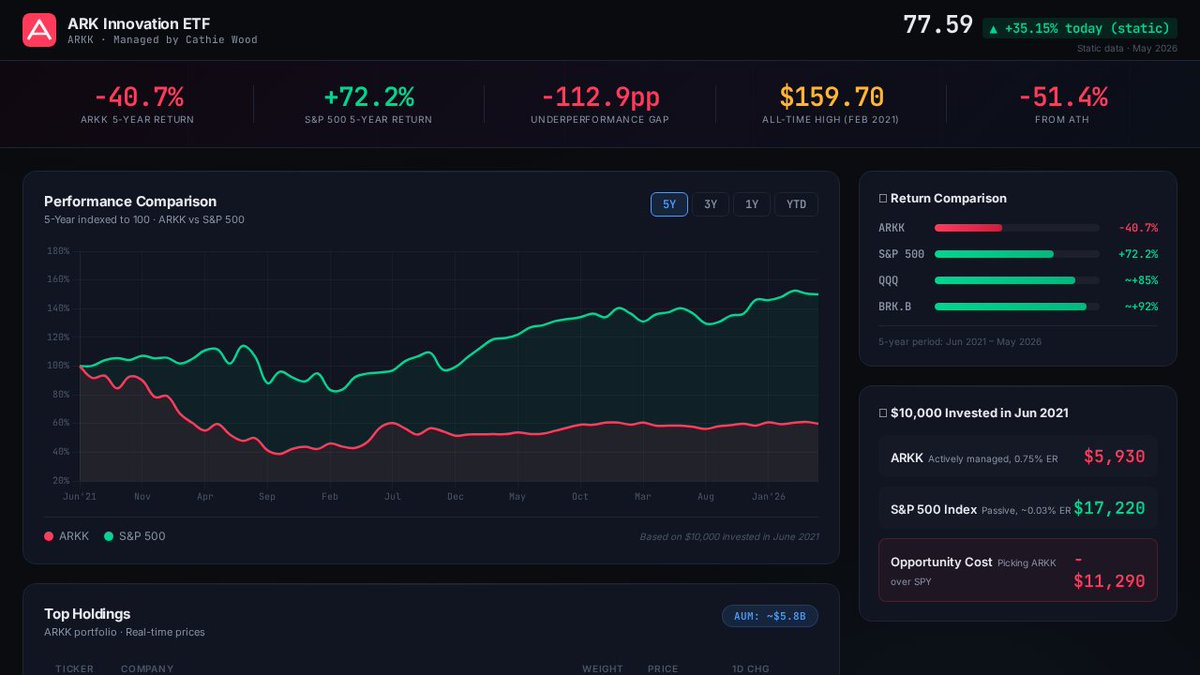Click the Jun'21 x-axis label

tap(80, 496)
